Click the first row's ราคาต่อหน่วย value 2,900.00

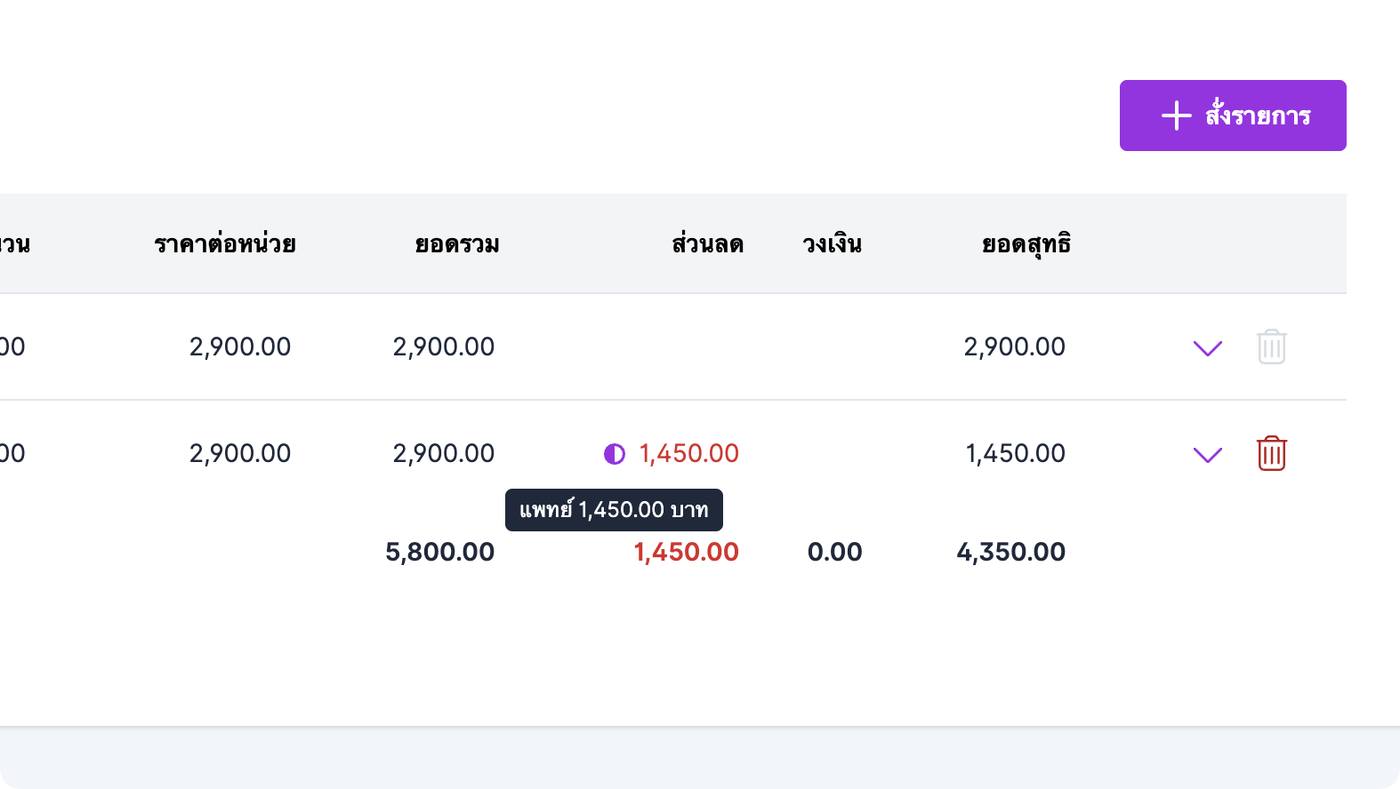click(x=240, y=347)
